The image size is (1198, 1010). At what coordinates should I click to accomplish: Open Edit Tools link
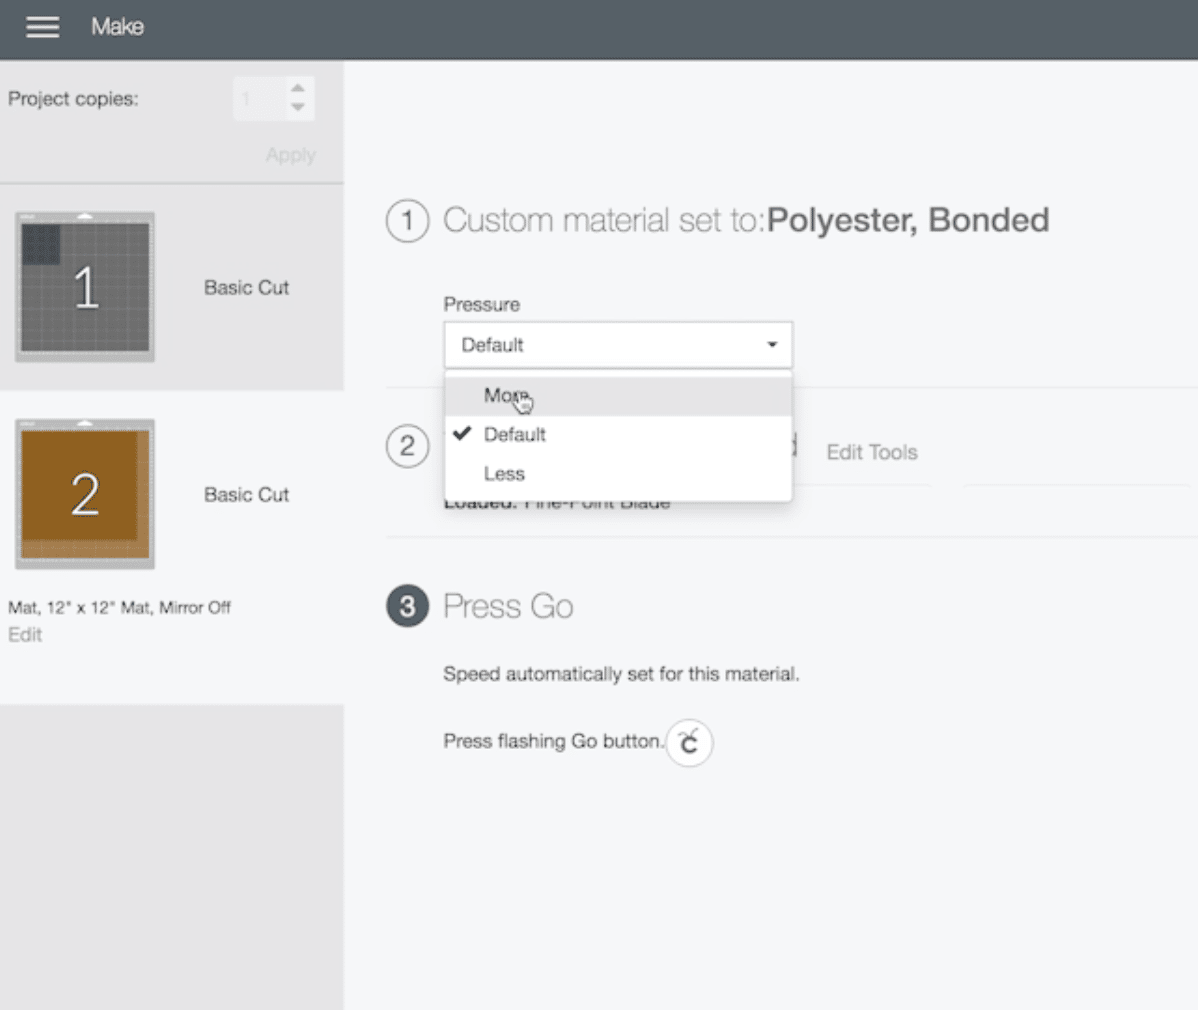coord(871,453)
